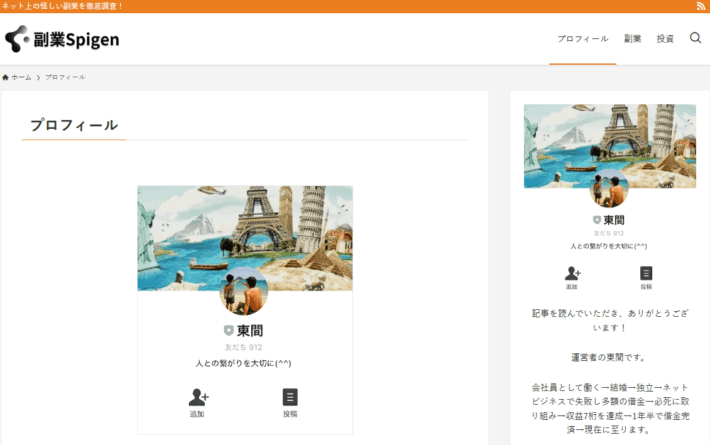Open the プロフィール navigation menu item
The image size is (710, 445).
click(583, 39)
